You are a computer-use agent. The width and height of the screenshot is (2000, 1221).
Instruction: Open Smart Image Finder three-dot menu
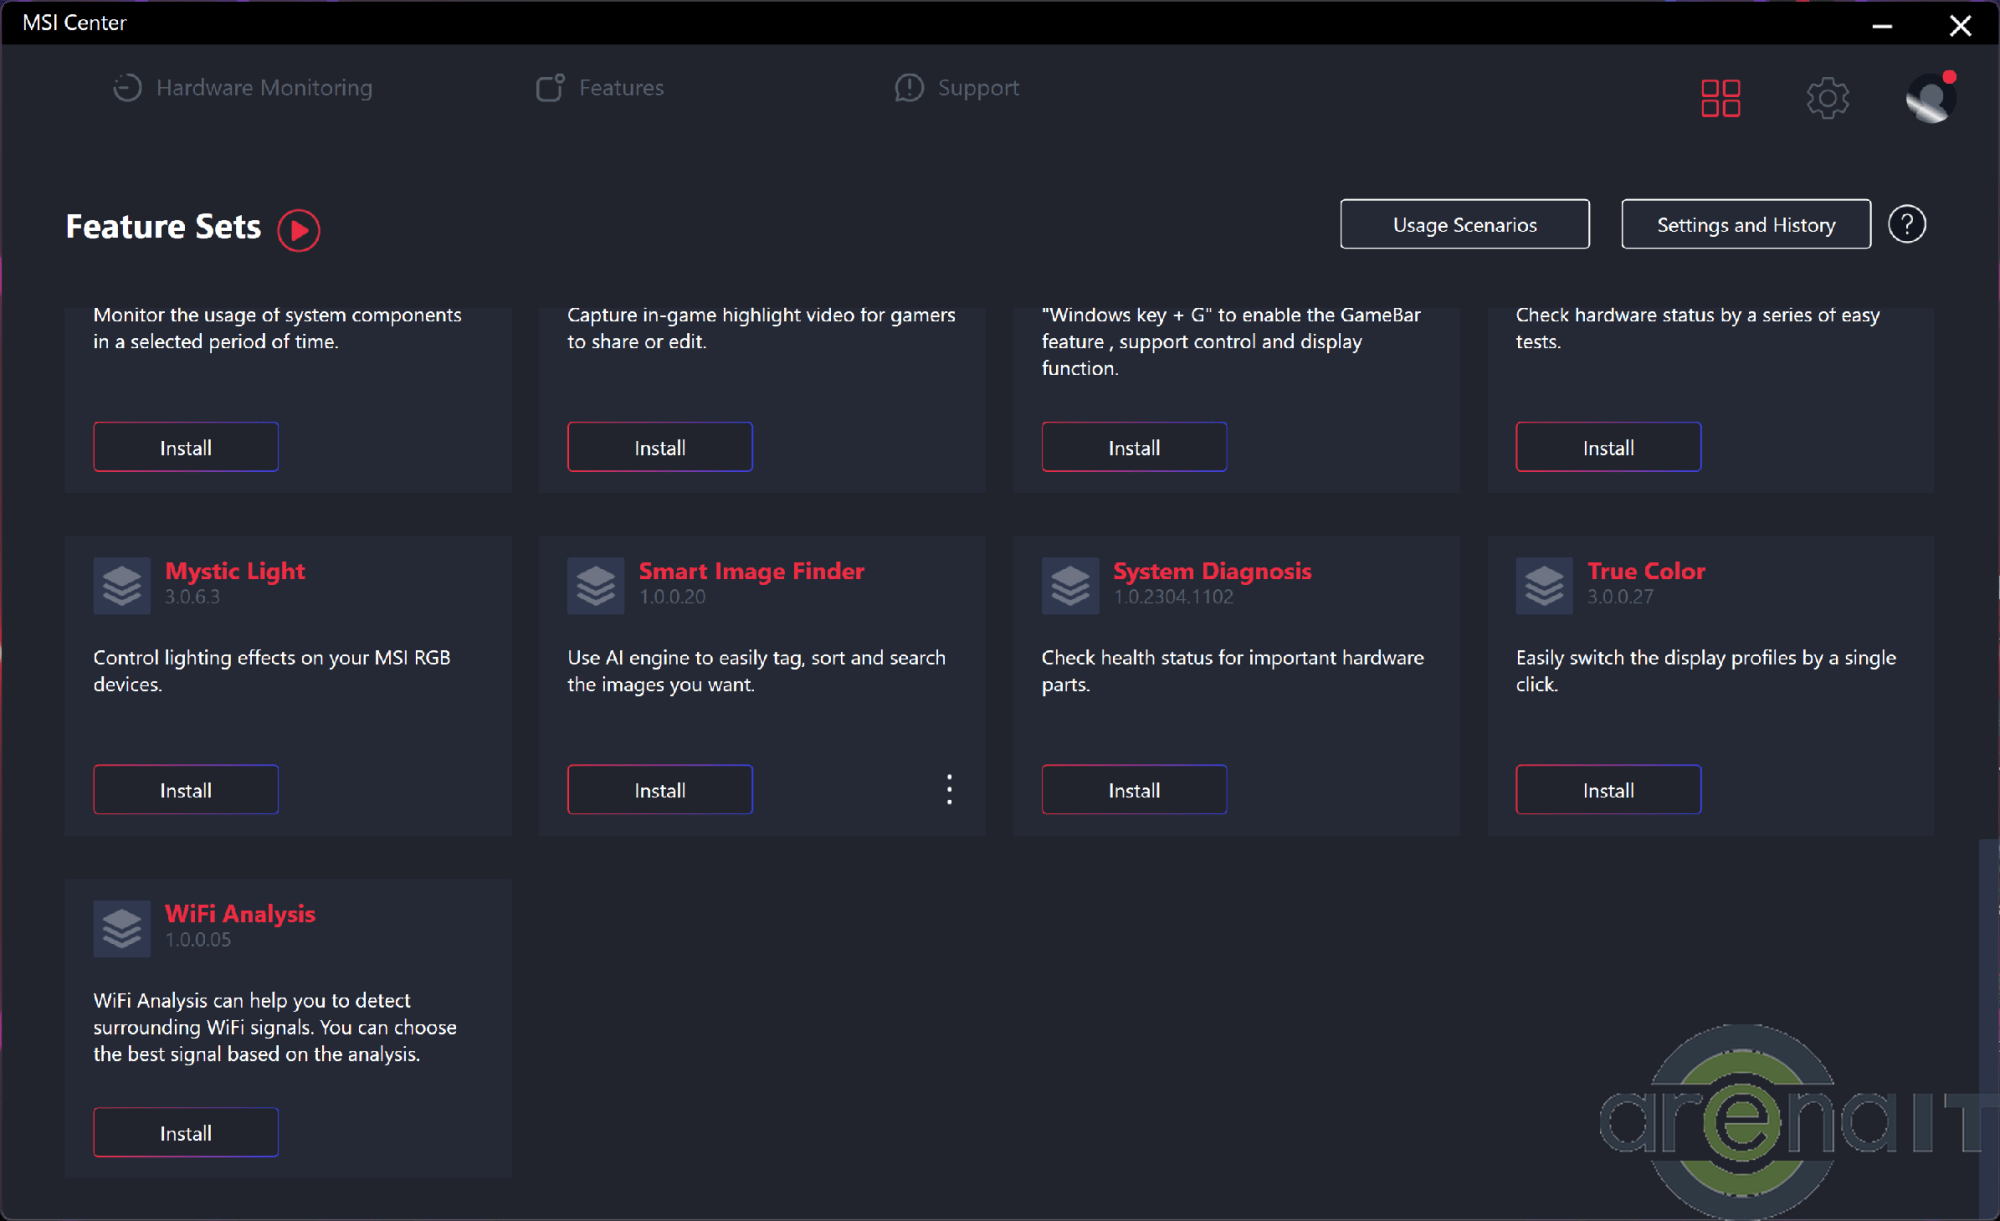click(949, 789)
